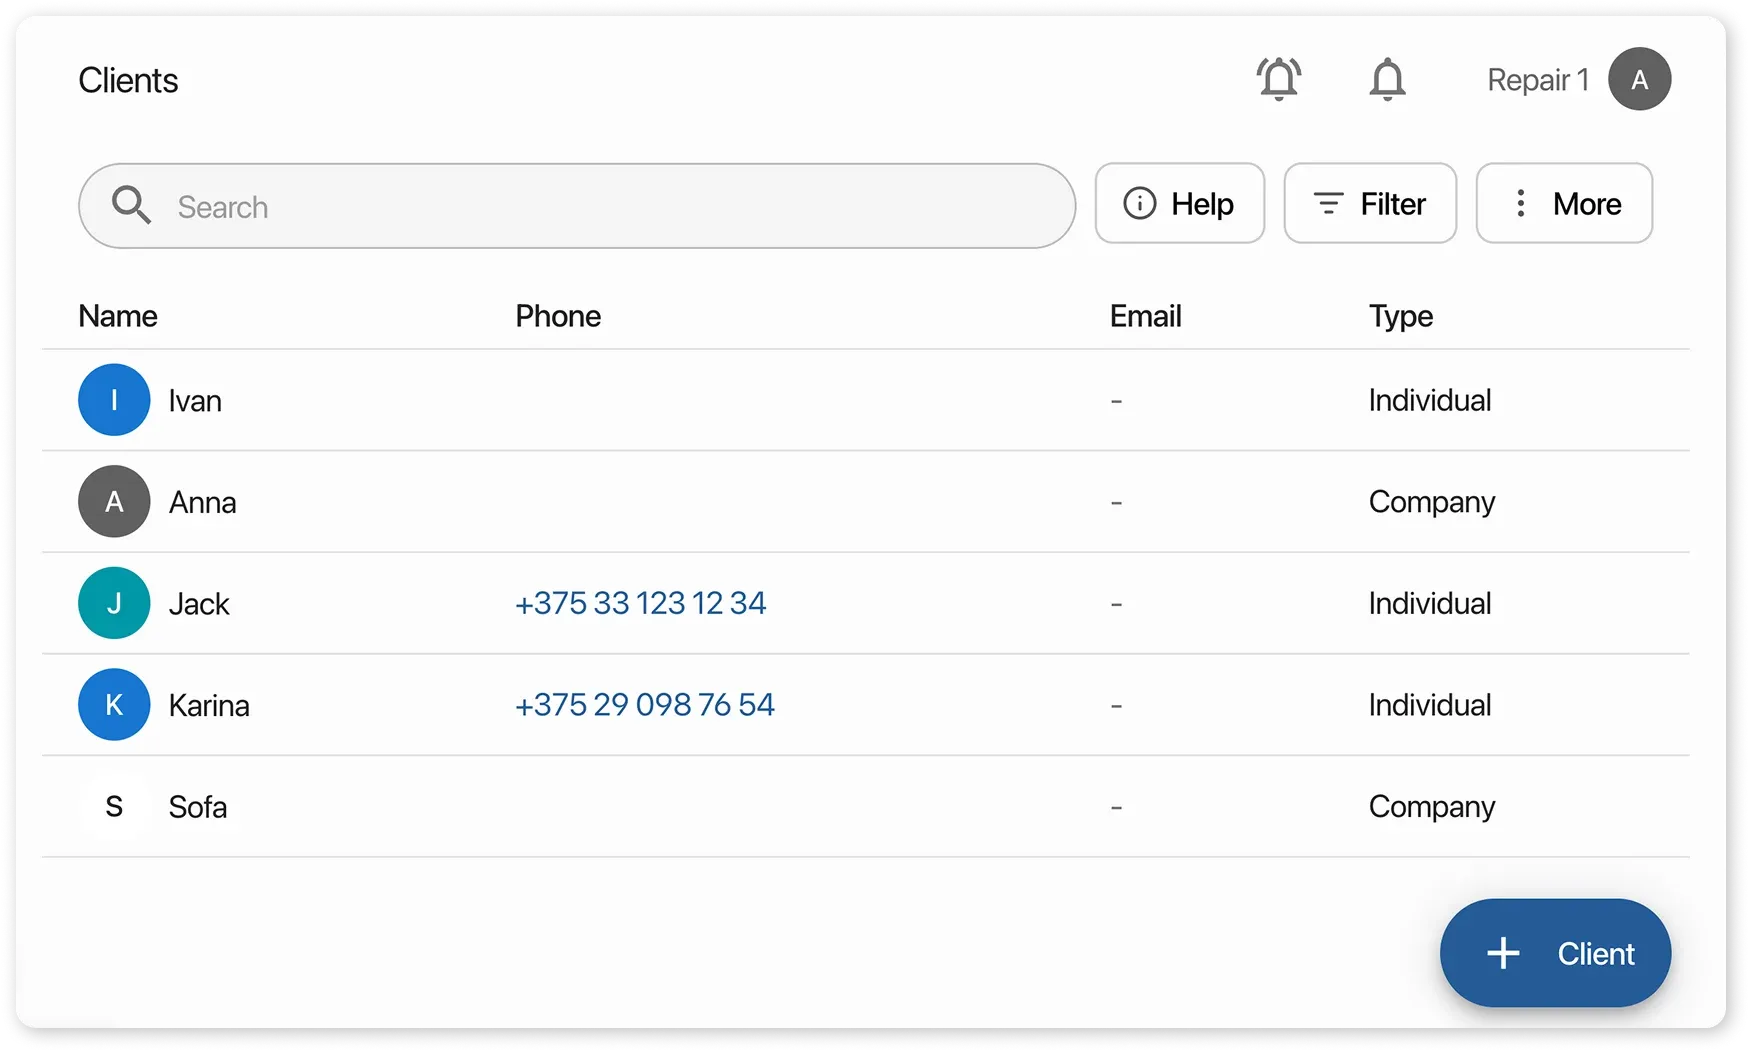
Task: Click the ringing alarm bell icon
Action: [x=1278, y=79]
